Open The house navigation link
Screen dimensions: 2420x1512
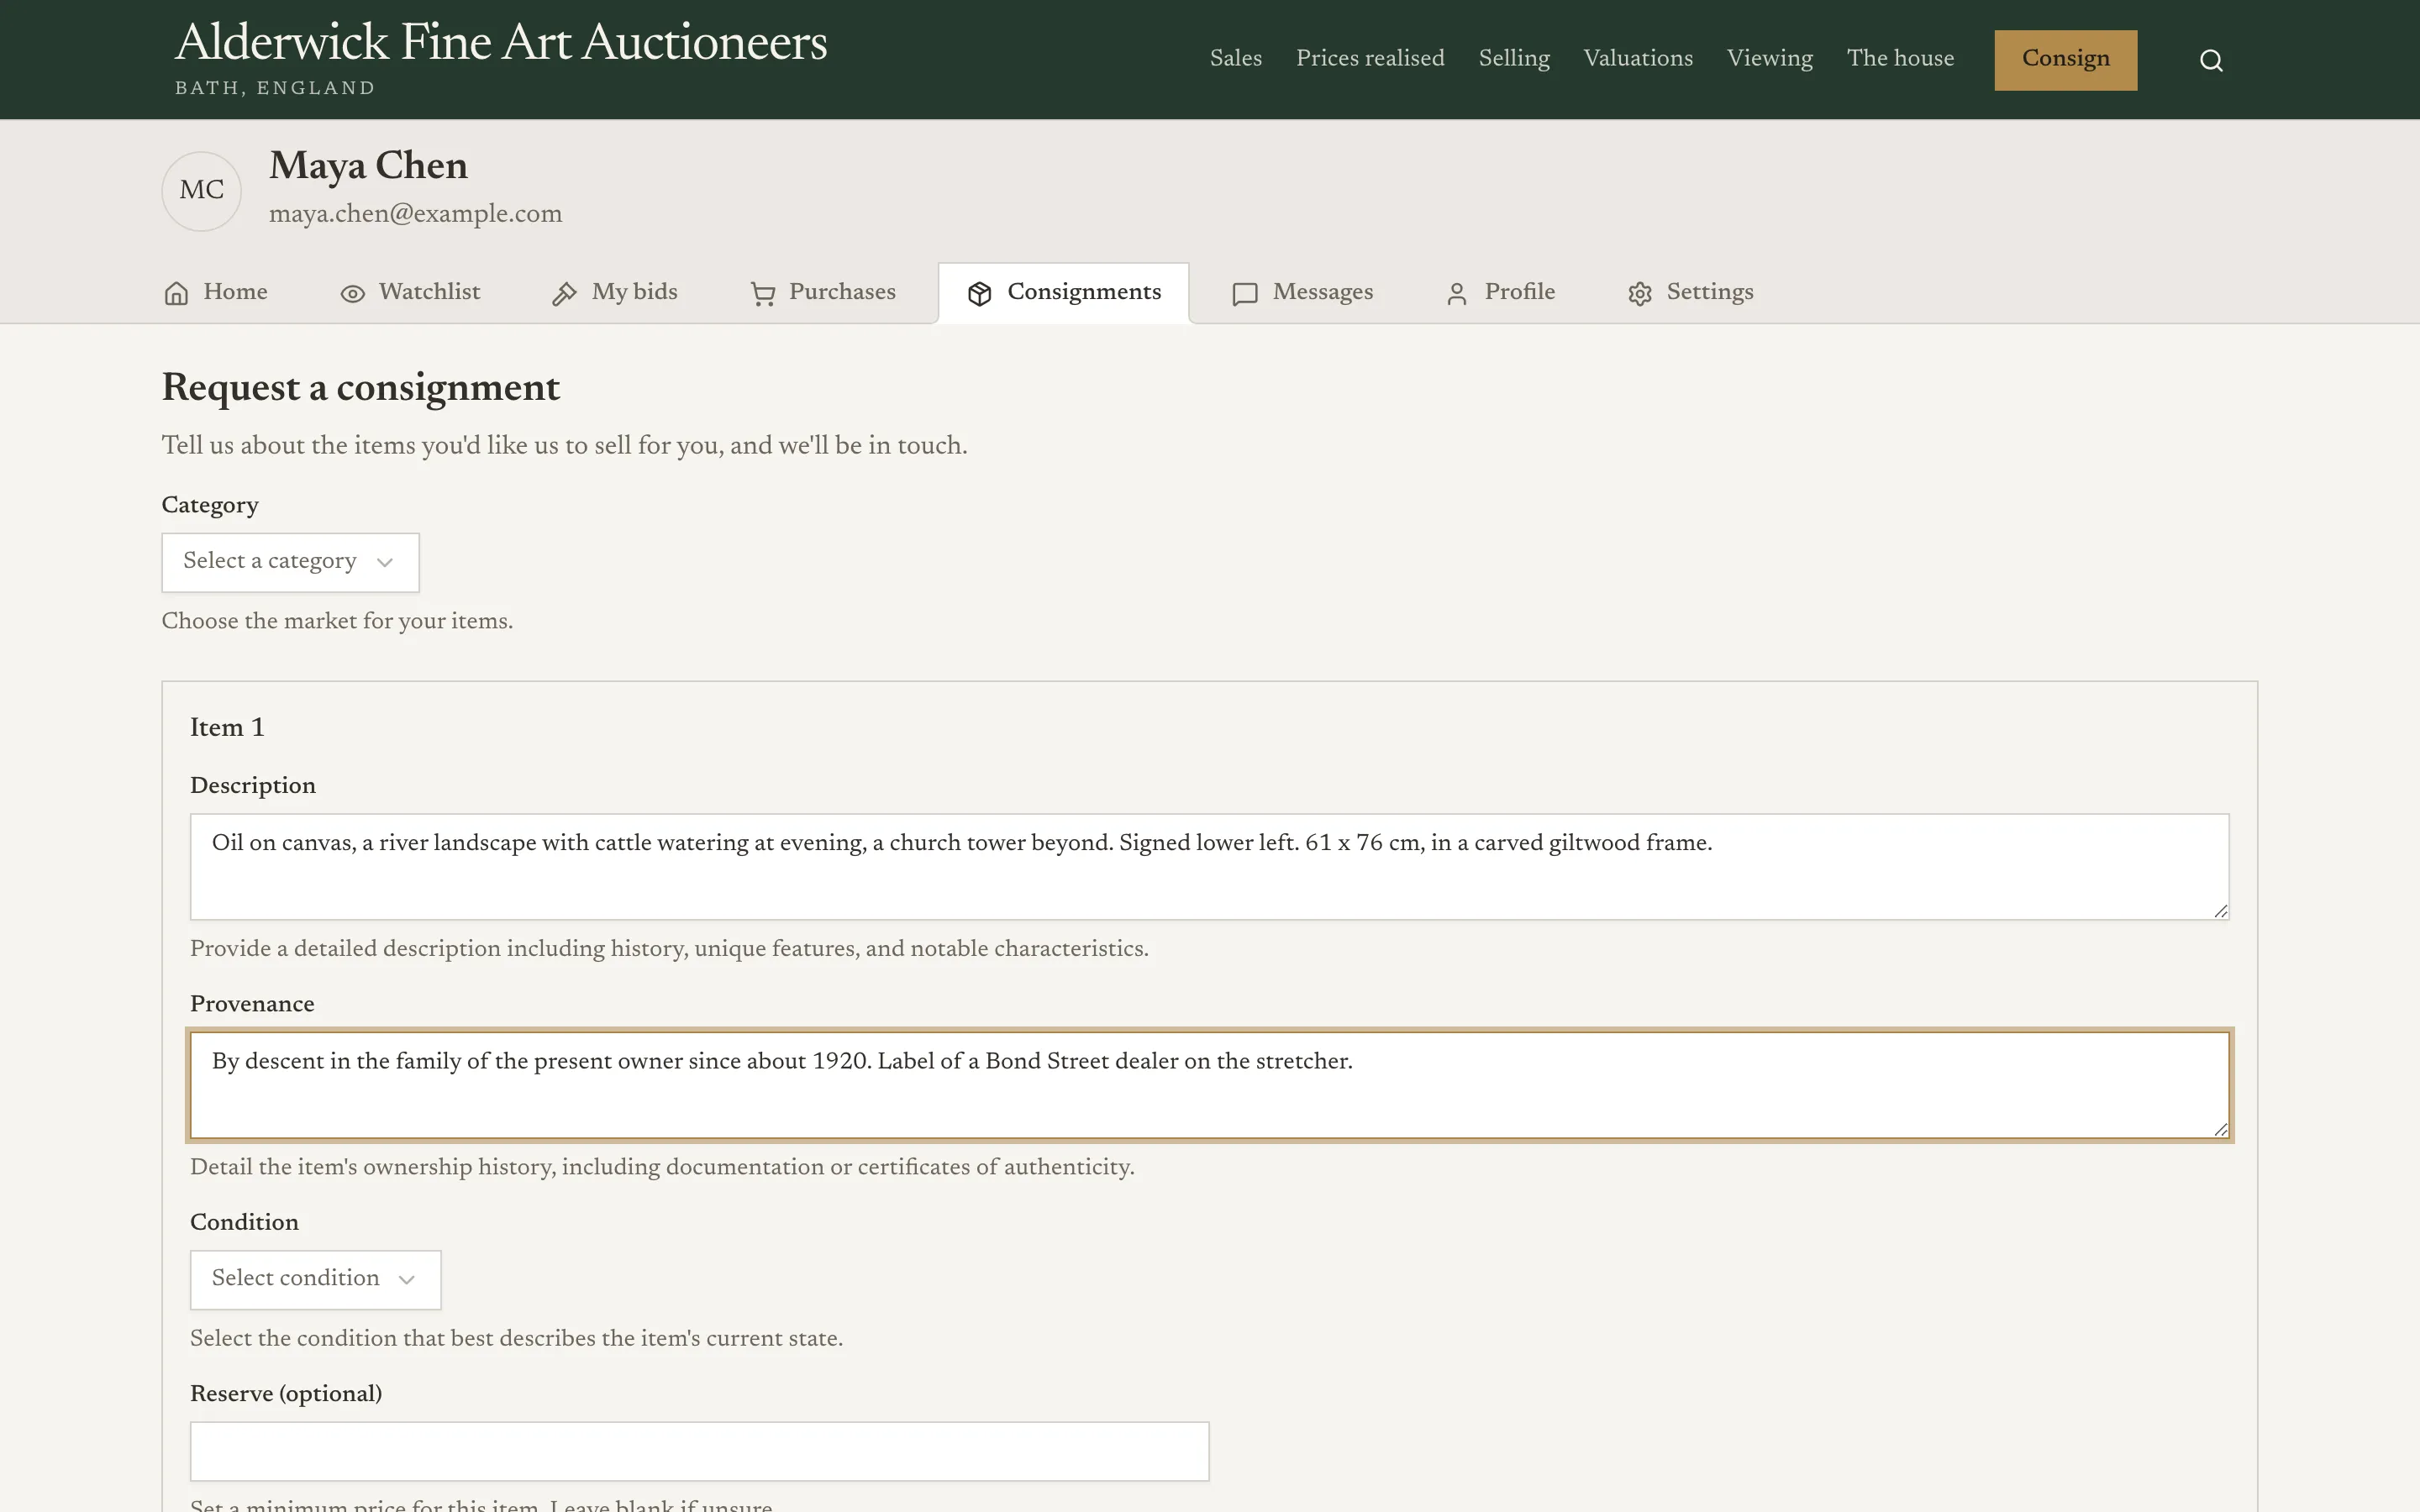(x=1900, y=58)
